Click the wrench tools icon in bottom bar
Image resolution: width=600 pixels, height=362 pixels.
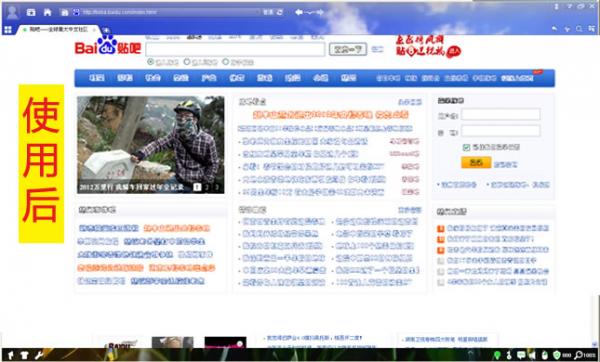(x=39, y=355)
